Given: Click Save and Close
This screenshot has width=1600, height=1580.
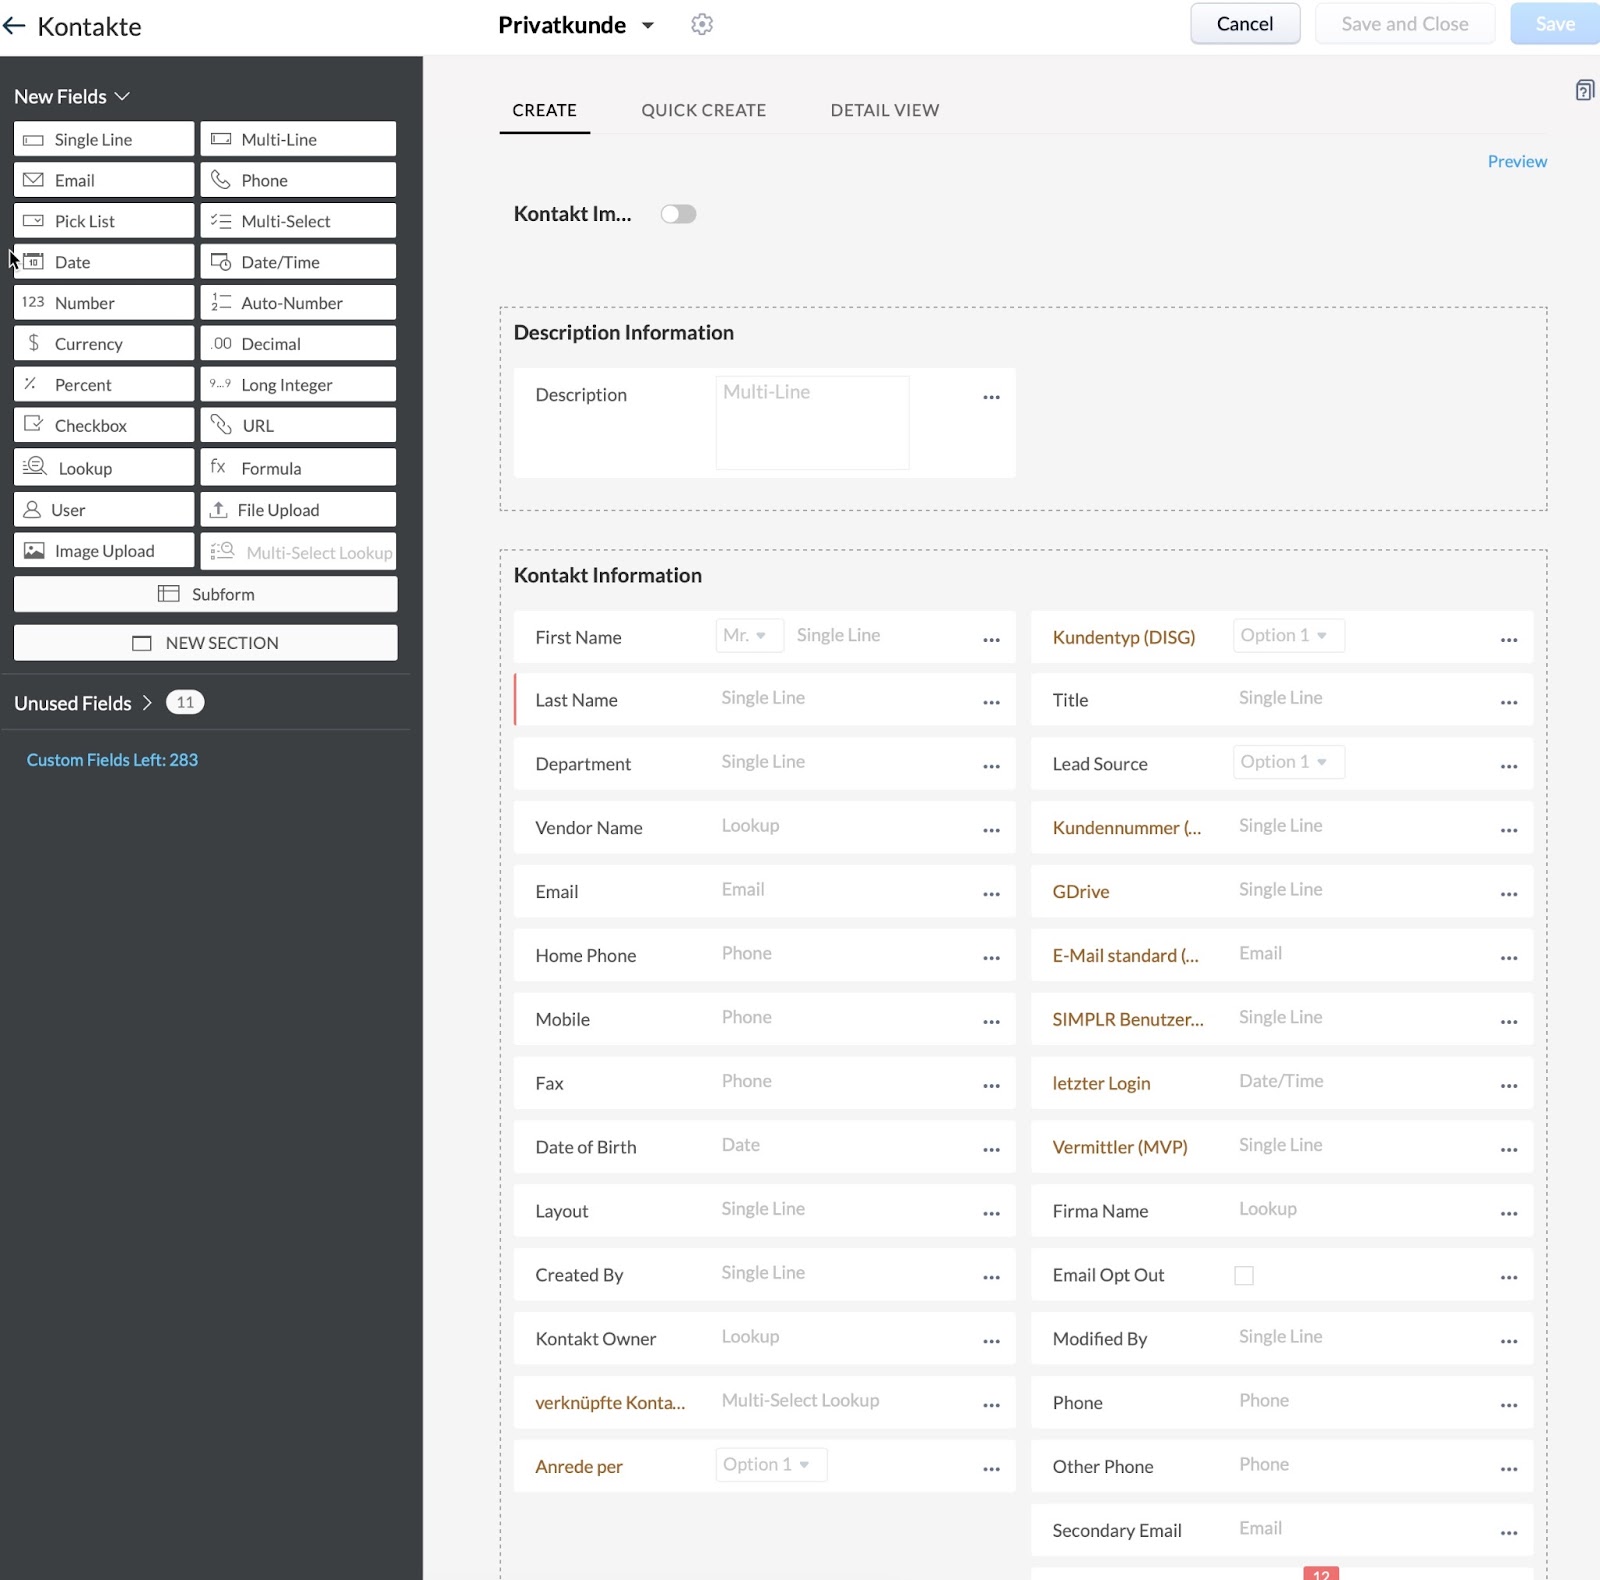Looking at the screenshot, I should (1405, 24).
